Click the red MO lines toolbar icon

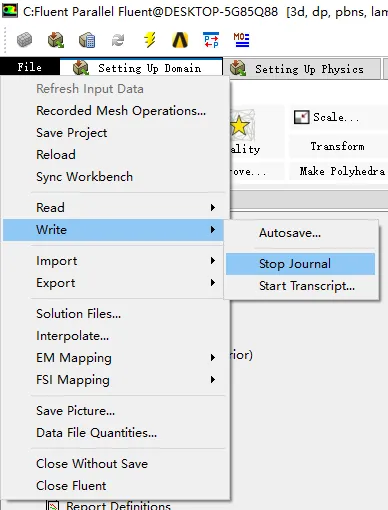coord(241,40)
